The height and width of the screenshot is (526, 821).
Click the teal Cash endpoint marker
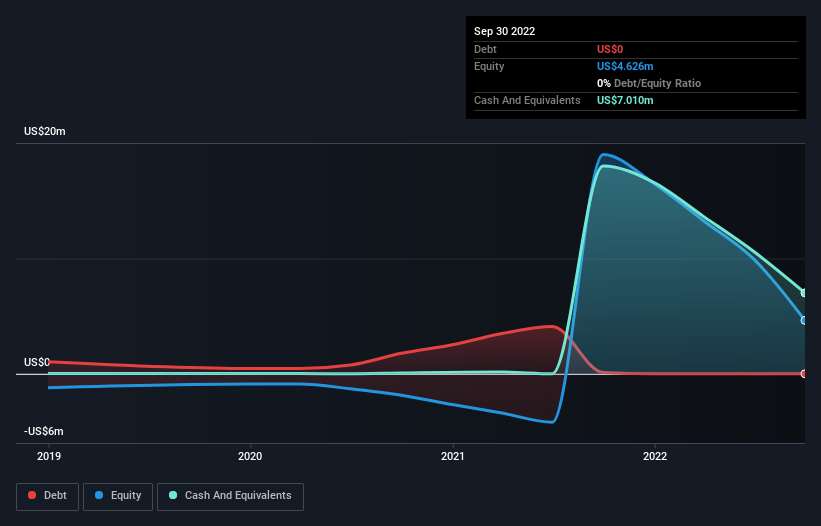tap(804, 293)
